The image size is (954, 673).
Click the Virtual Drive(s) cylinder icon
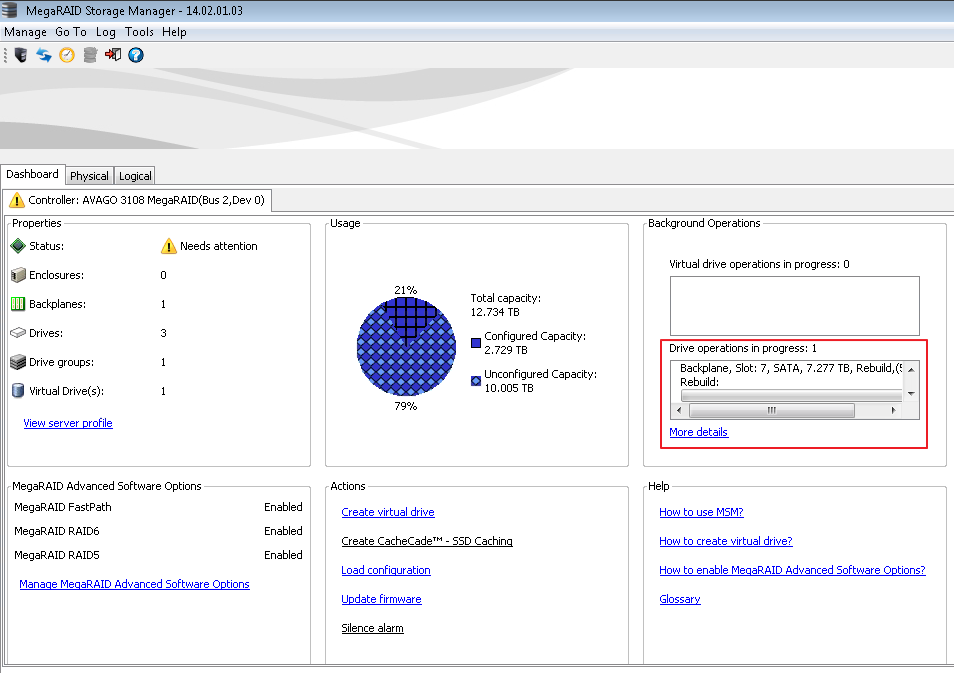[18, 391]
